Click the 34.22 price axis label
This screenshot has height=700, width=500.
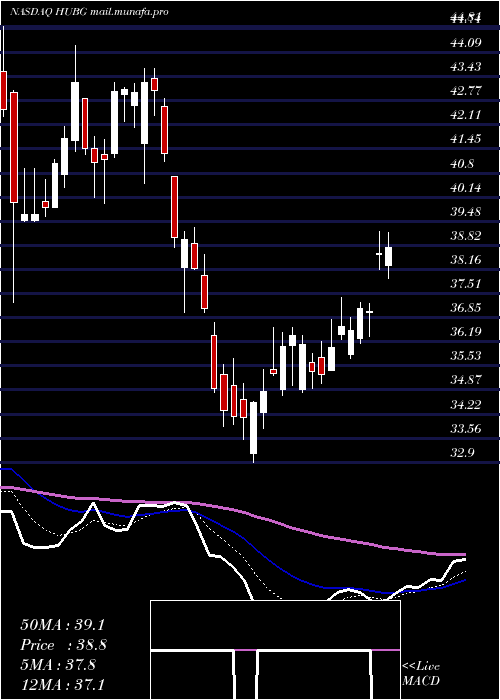click(467, 405)
